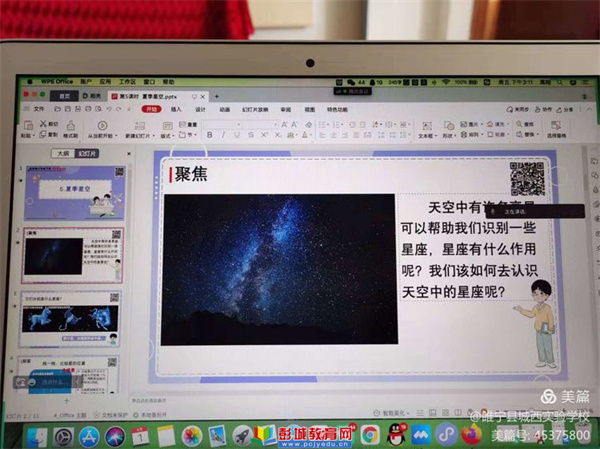
Task: Switch to the Start ribbon tab
Action: click(x=152, y=109)
